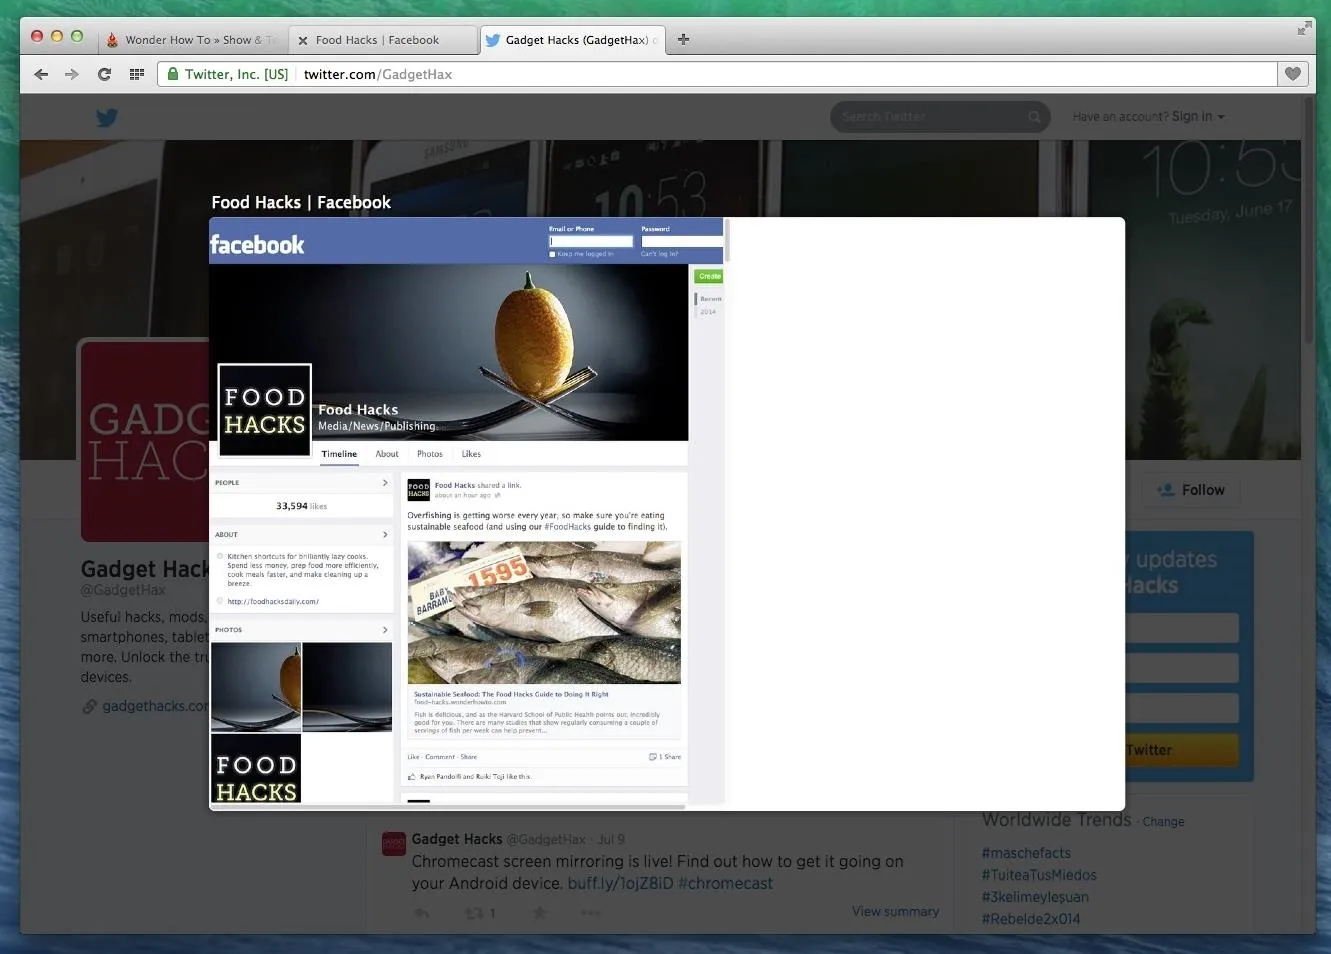Click the 2014 timeline marker
Image resolution: width=1331 pixels, height=954 pixels.
coord(708,312)
